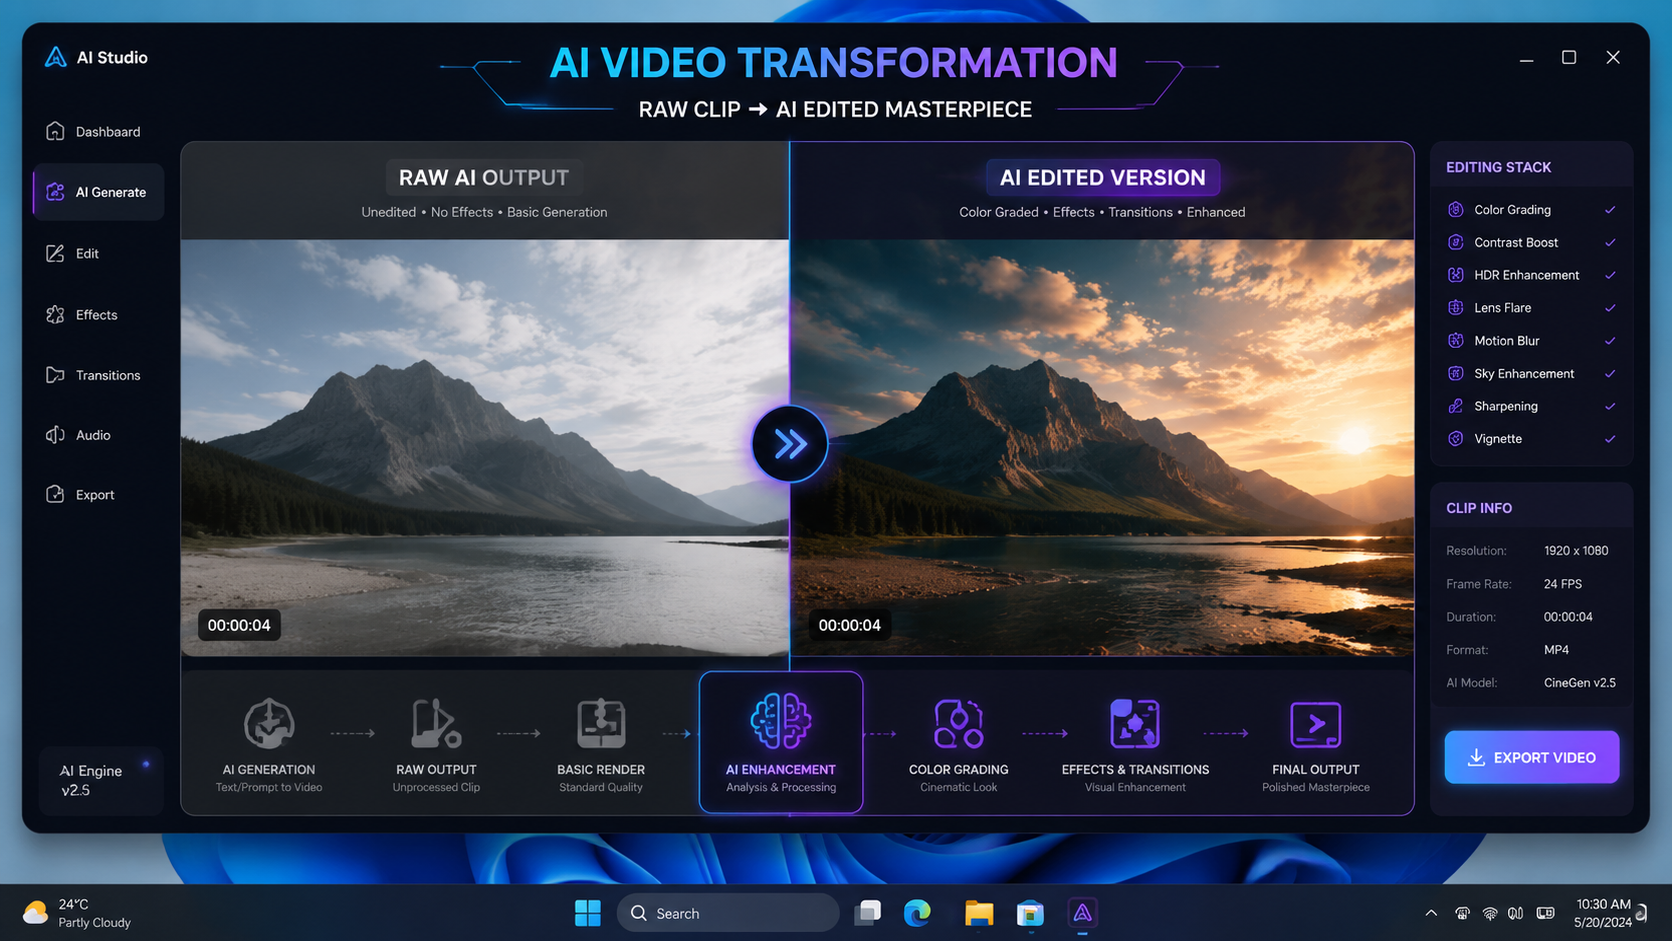This screenshot has height=941, width=1672.
Task: Click the Duration 00:00:04 value
Action: click(x=1568, y=617)
